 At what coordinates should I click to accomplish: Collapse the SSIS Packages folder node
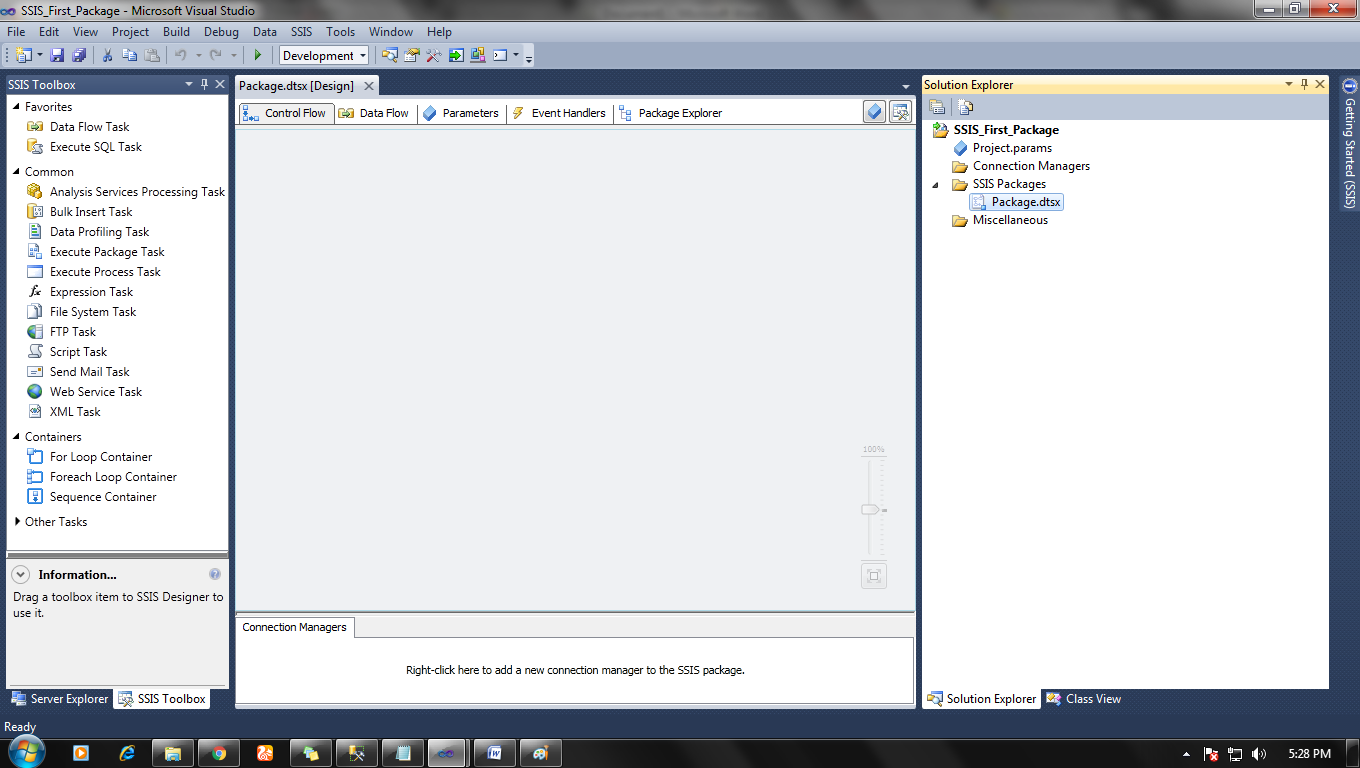pyautogui.click(x=937, y=184)
